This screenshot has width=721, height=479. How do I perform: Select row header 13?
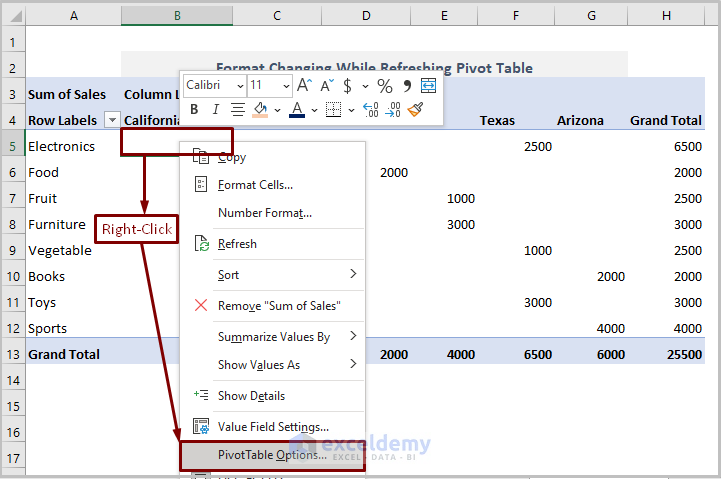(x=13, y=354)
